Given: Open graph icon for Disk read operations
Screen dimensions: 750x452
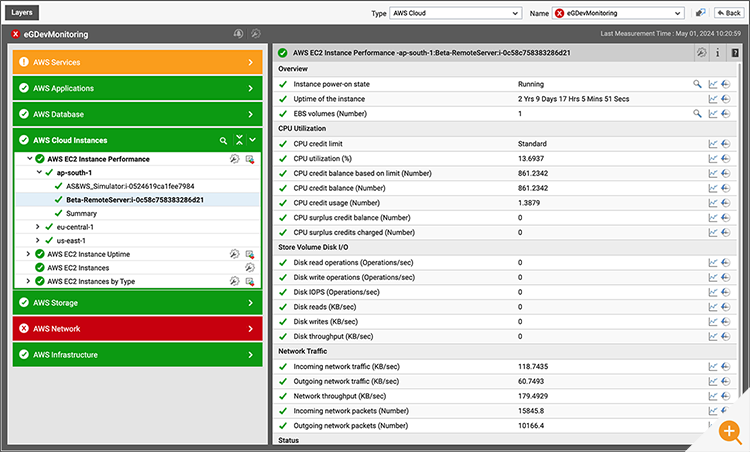Looking at the screenshot, I should 713,263.
